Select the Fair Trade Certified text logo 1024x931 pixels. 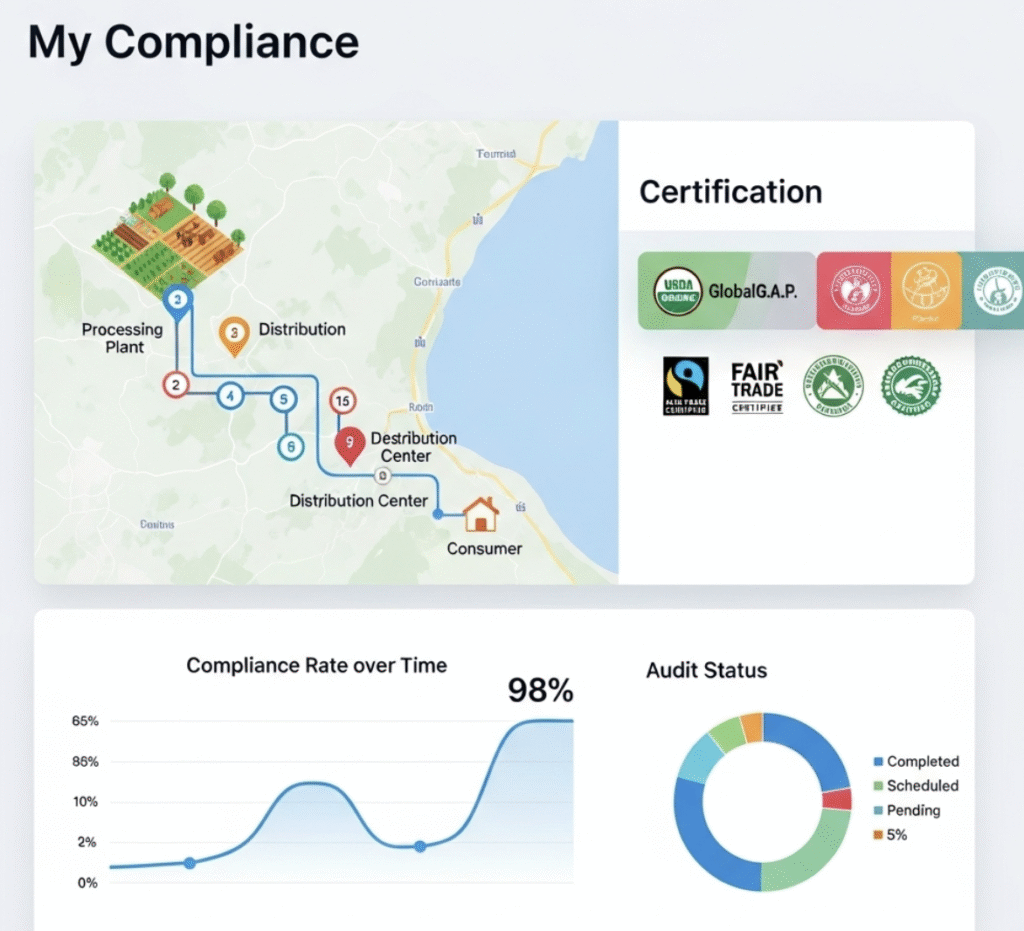click(x=757, y=386)
